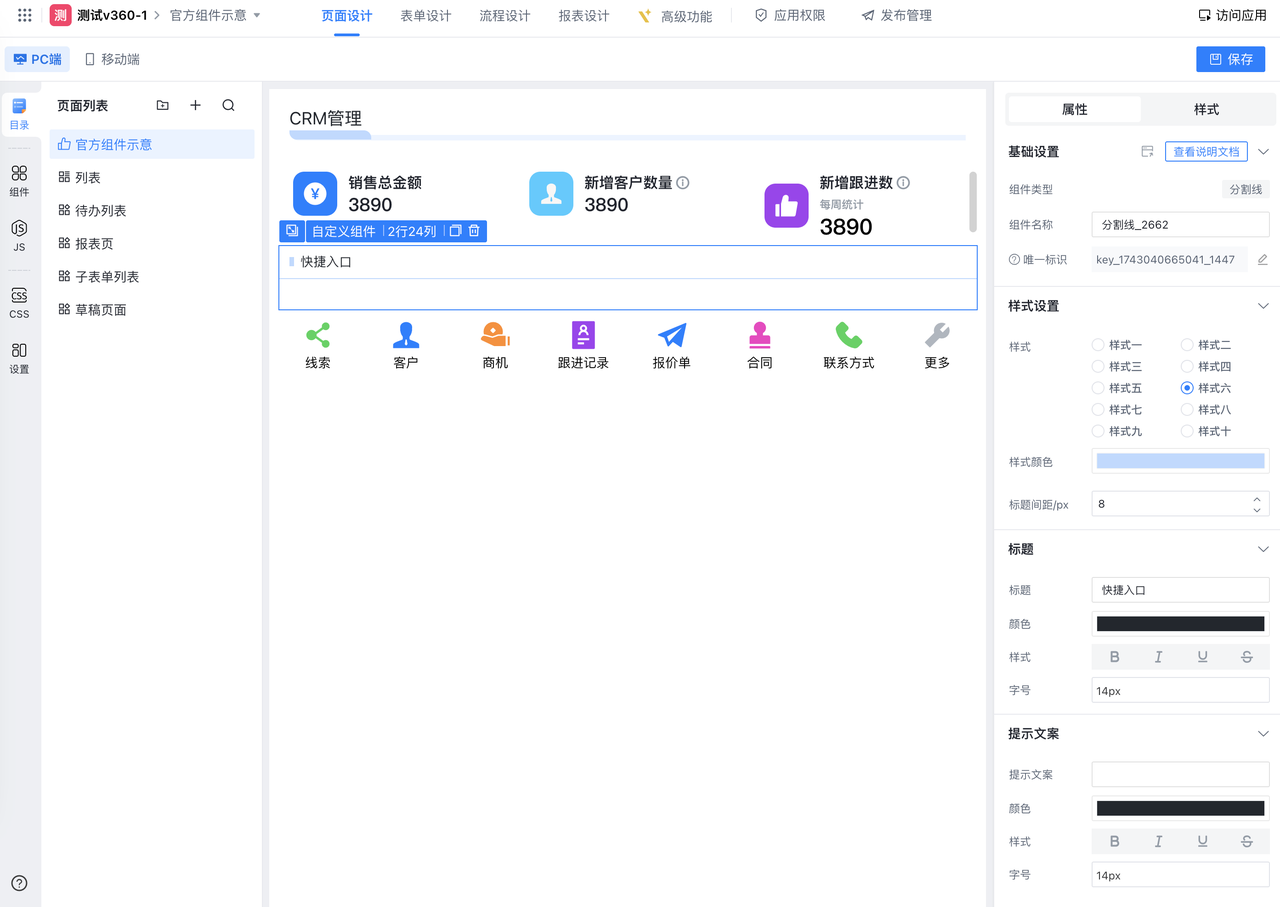
Task: Open 查看说明文档 documentation link
Action: tap(1205, 152)
